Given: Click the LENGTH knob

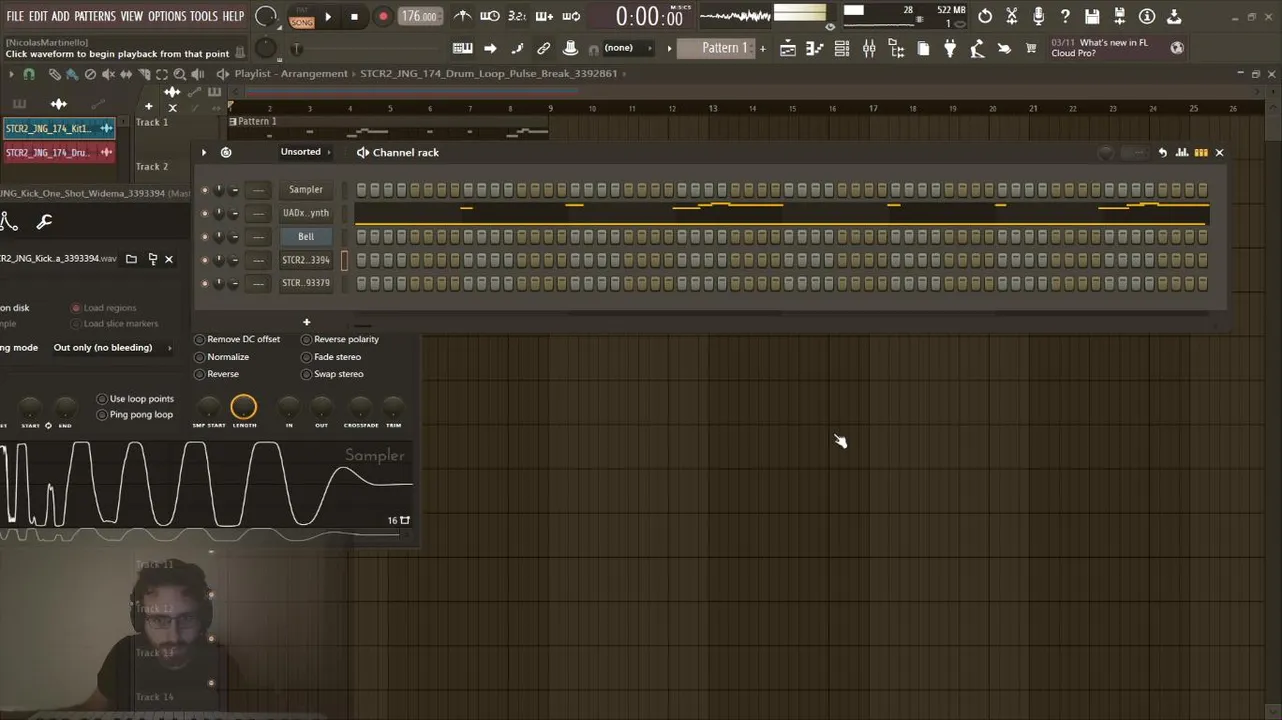Looking at the screenshot, I should 244,407.
